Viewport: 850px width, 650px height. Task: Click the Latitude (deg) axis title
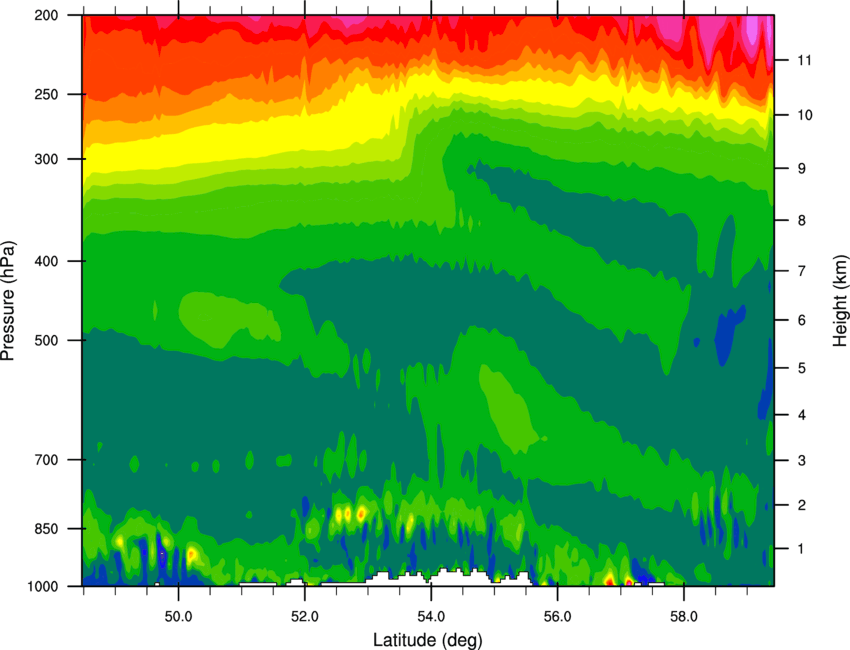[x=428, y=640]
